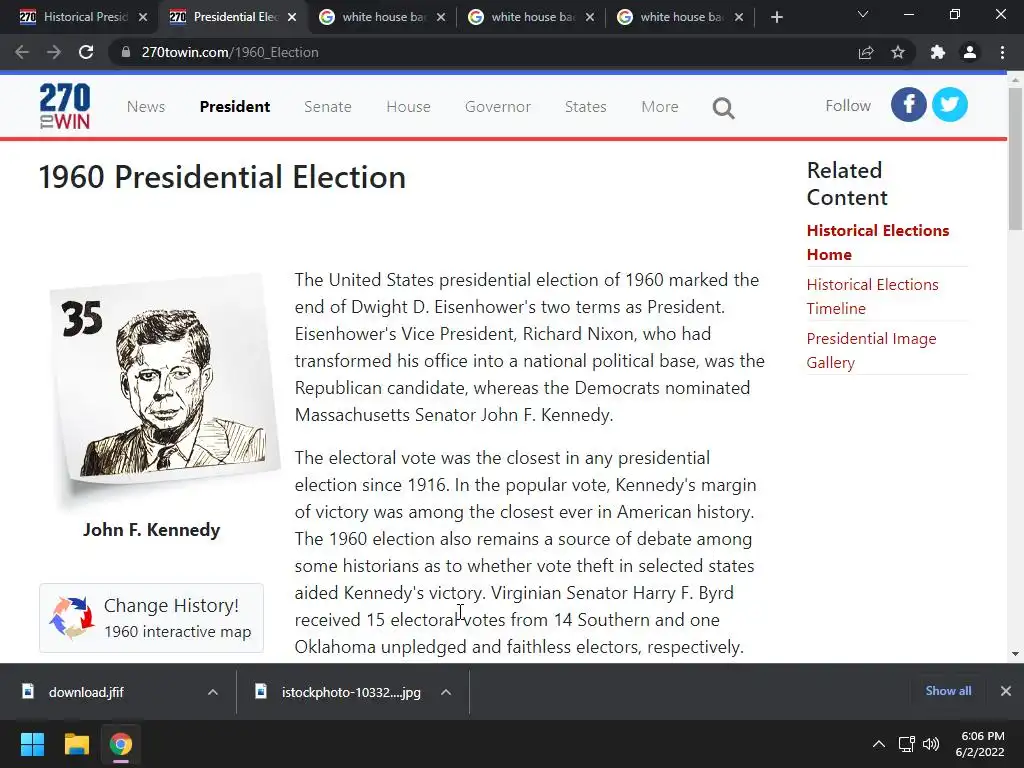Open the 270toWin Twitter page icon

pos(950,104)
